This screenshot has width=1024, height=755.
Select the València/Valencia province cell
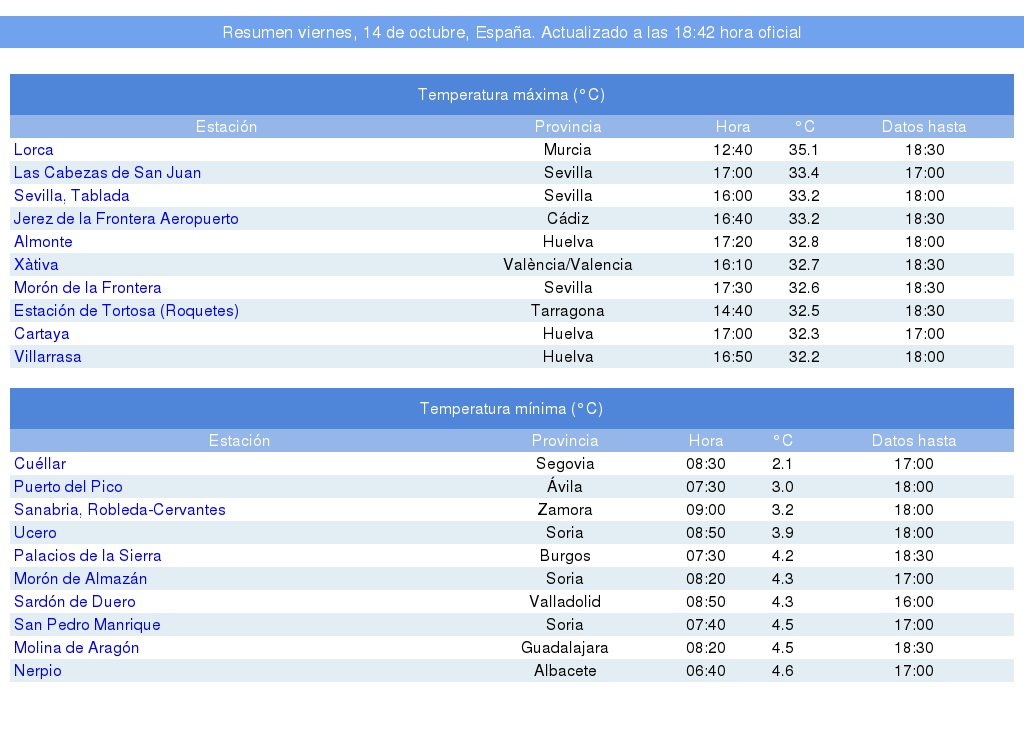point(568,265)
